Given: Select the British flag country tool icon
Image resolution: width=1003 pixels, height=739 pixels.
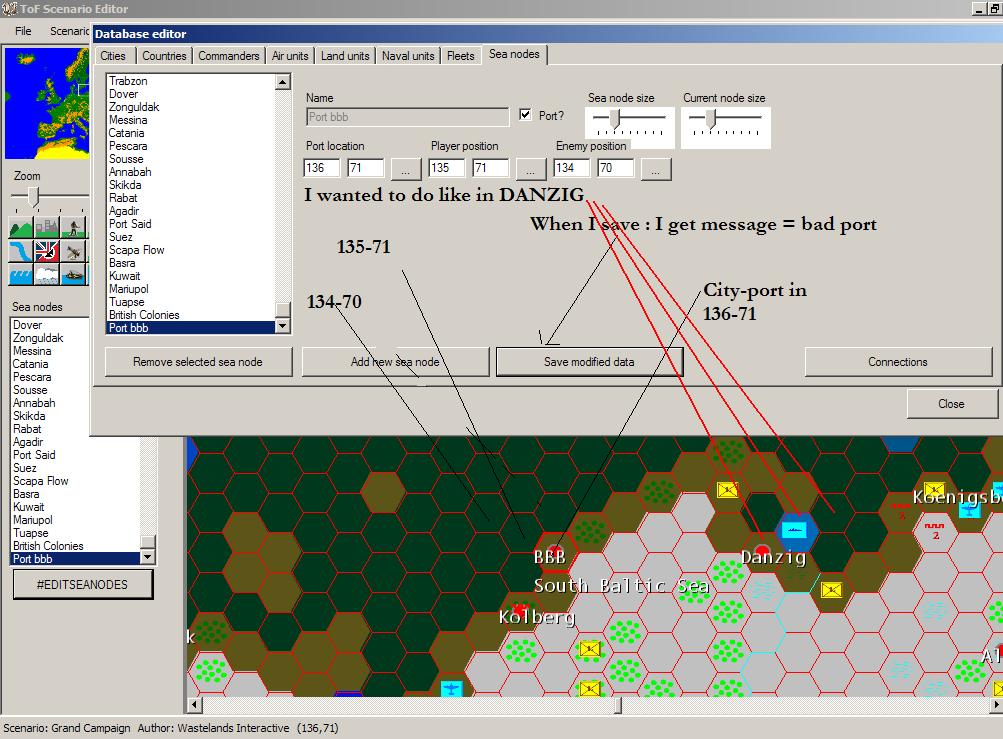Looking at the screenshot, I should click(x=47, y=251).
